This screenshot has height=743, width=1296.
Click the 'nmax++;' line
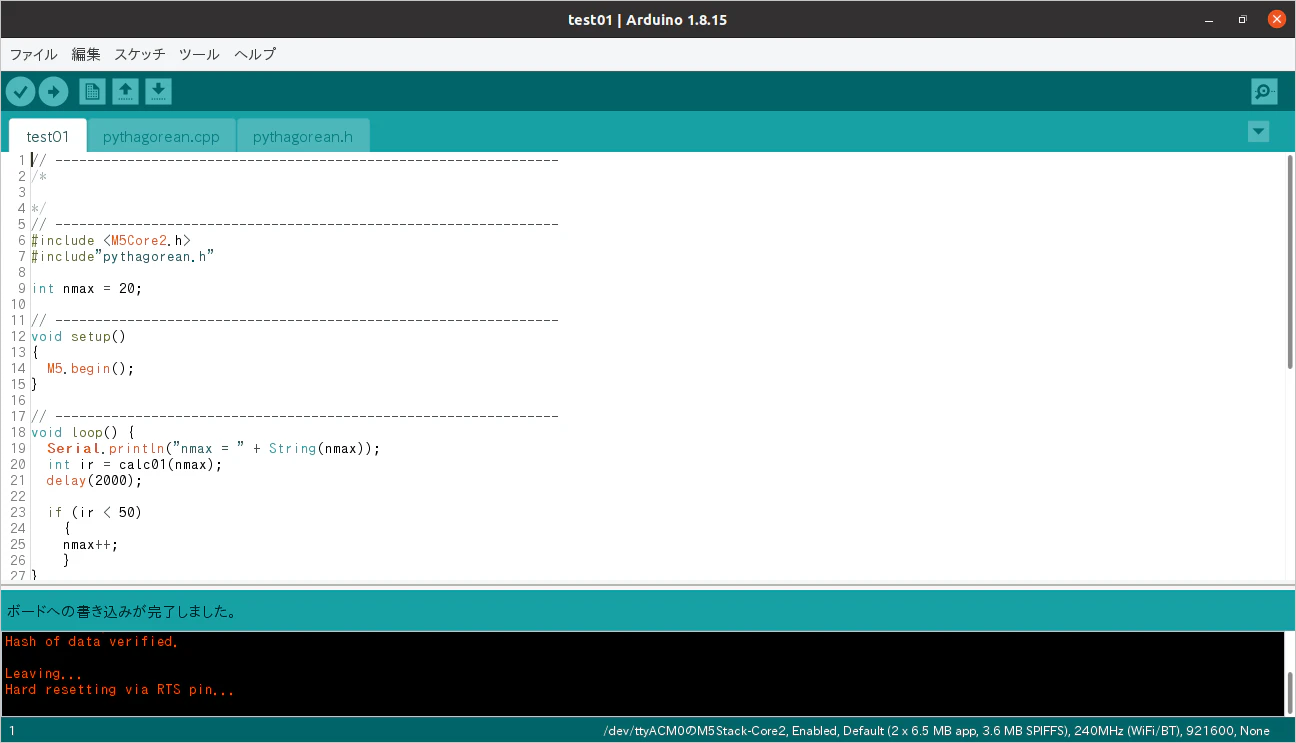(x=90, y=544)
